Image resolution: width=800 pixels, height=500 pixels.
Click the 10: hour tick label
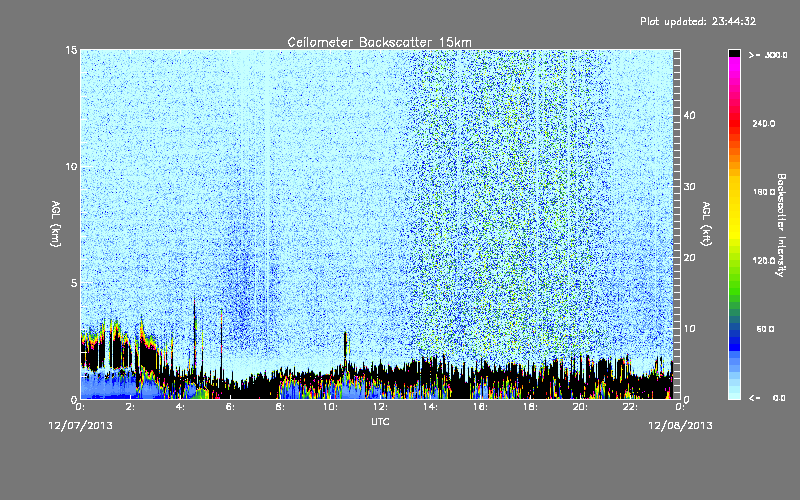point(330,407)
